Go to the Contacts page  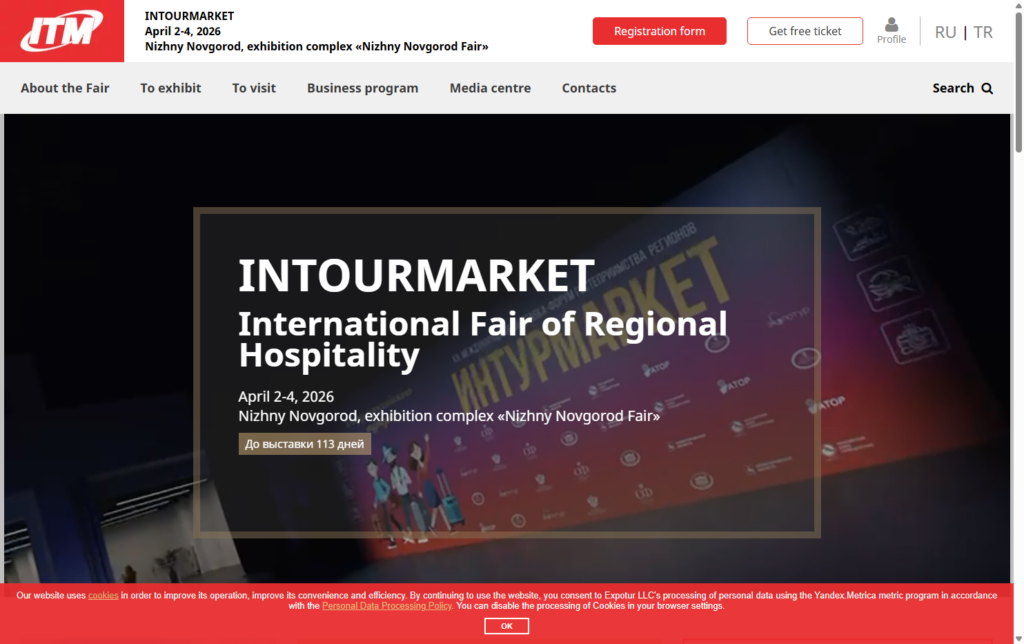[589, 88]
